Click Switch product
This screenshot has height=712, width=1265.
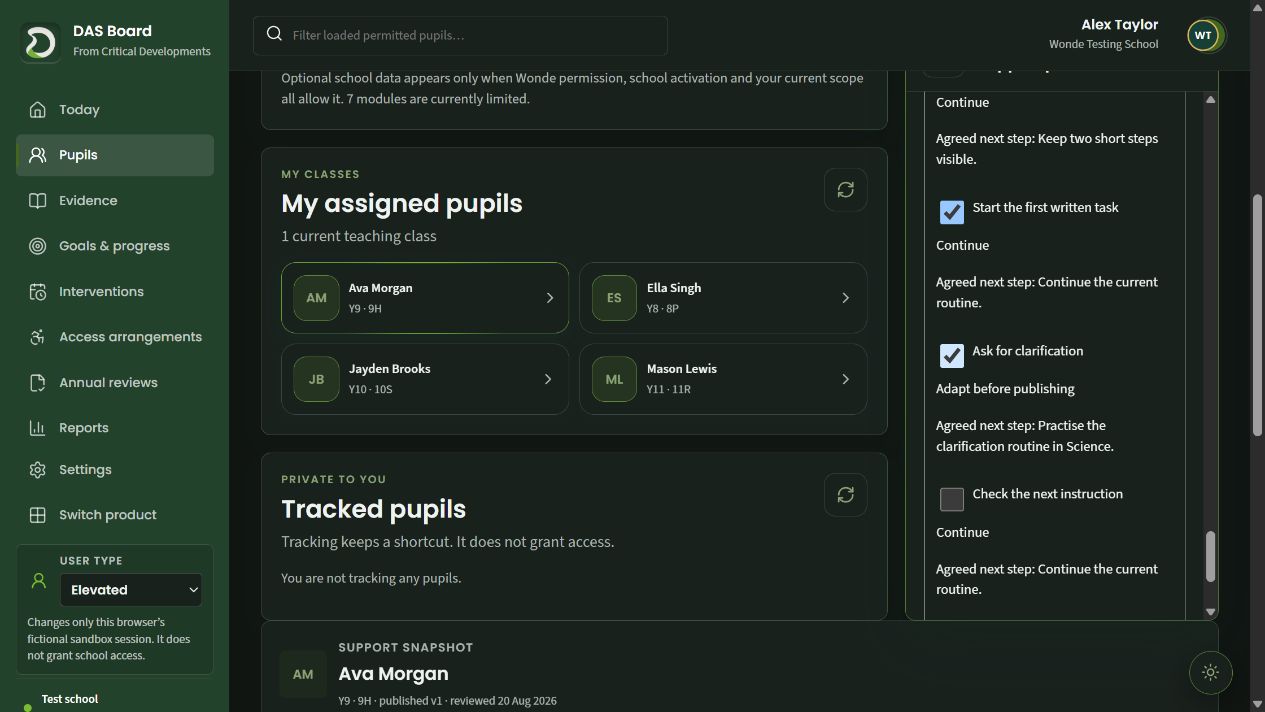pyautogui.click(x=115, y=515)
